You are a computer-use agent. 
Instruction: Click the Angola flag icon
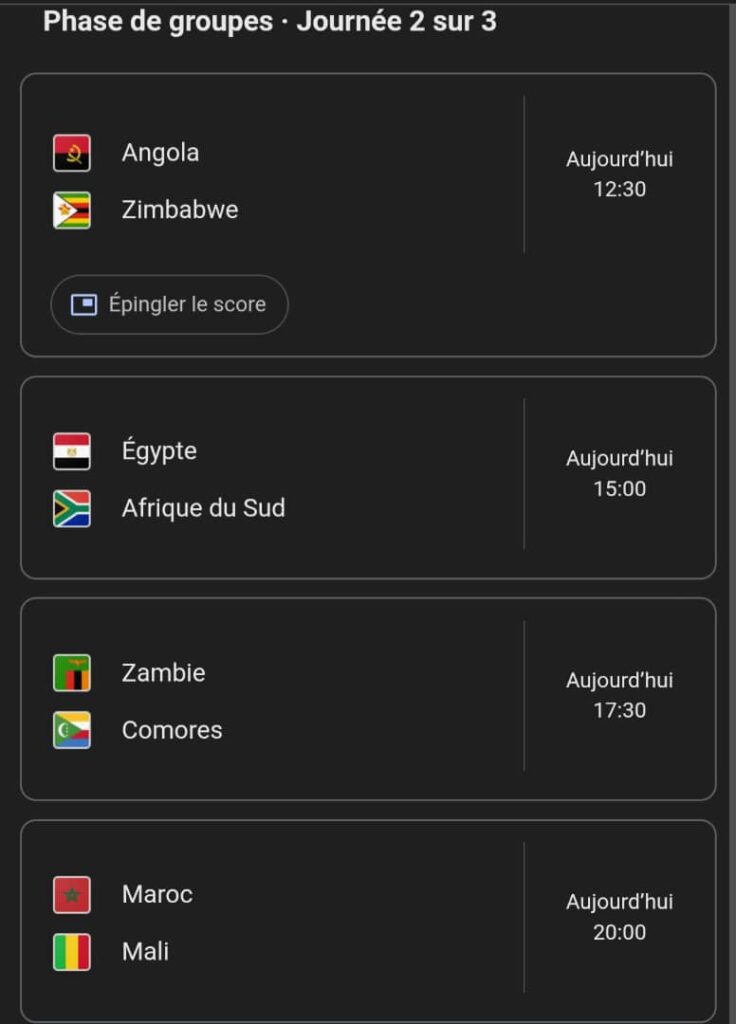pos(72,153)
